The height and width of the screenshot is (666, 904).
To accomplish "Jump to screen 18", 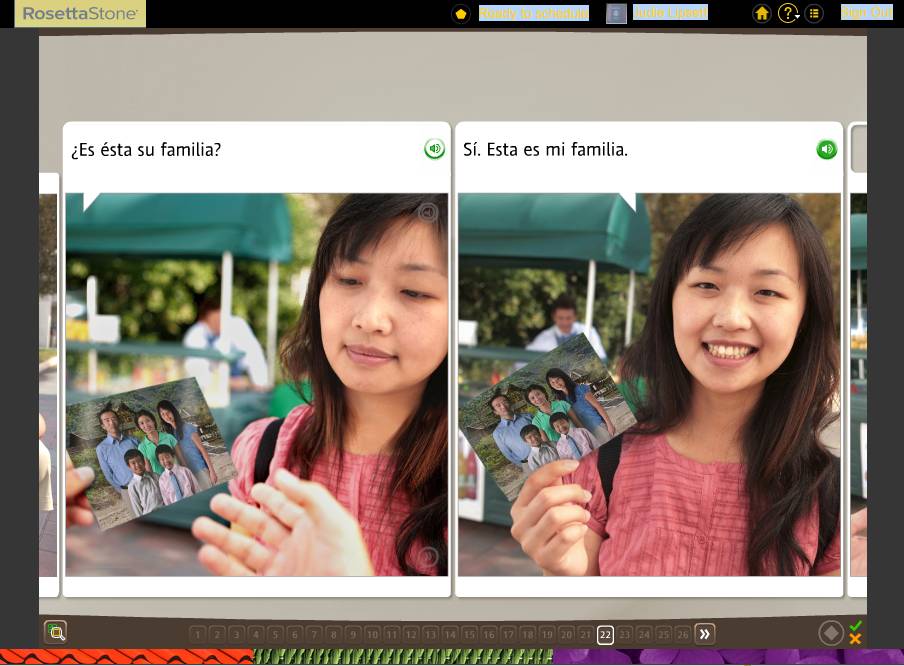I will pos(528,634).
